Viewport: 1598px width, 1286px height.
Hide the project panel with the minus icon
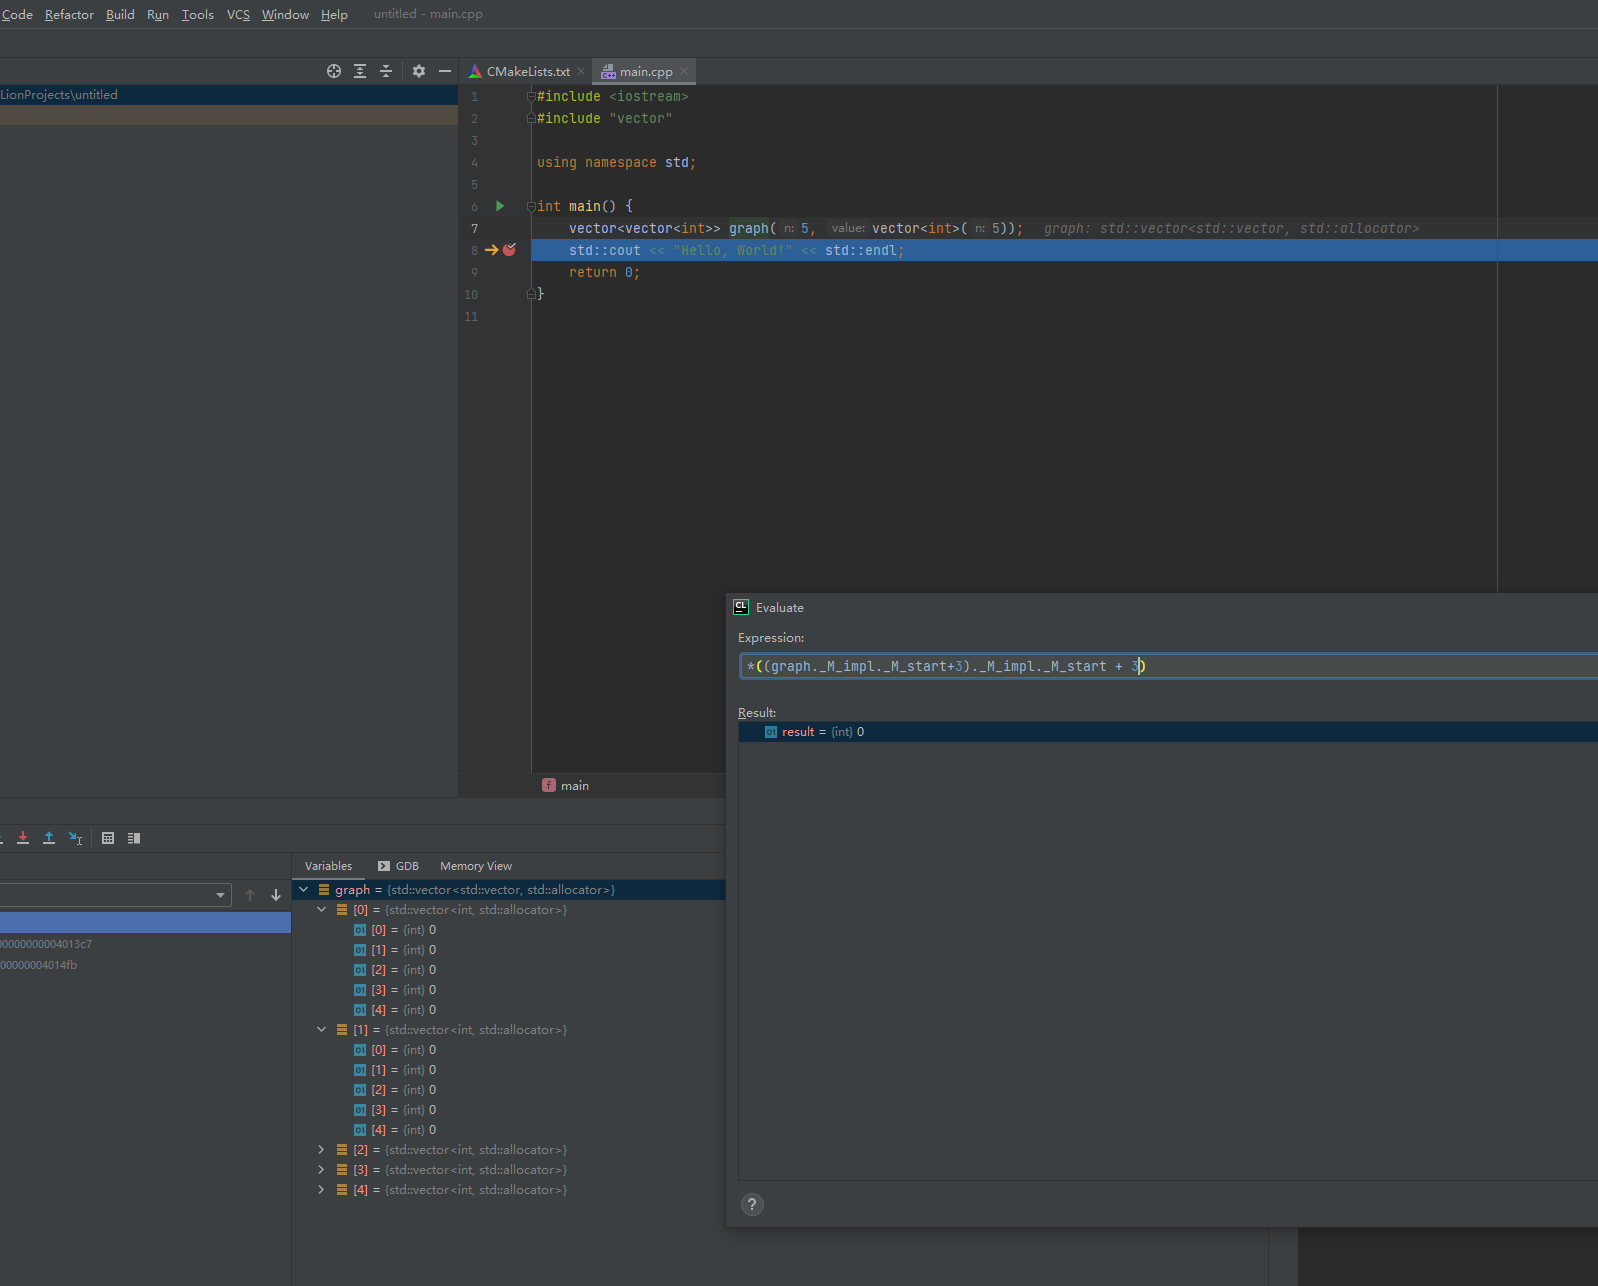tap(445, 71)
